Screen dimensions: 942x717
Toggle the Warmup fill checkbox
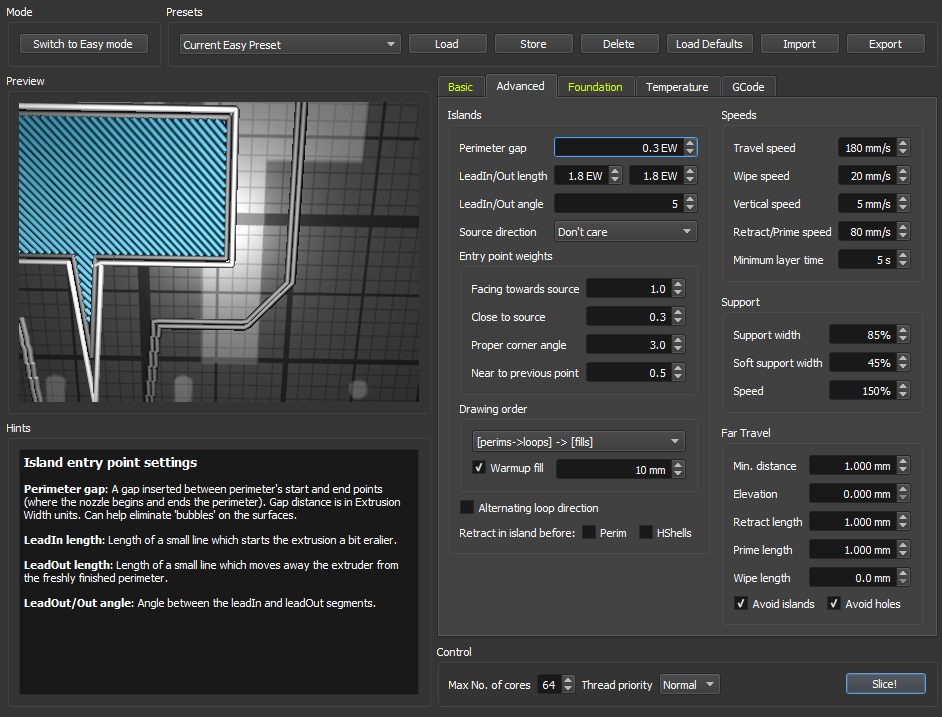478,468
